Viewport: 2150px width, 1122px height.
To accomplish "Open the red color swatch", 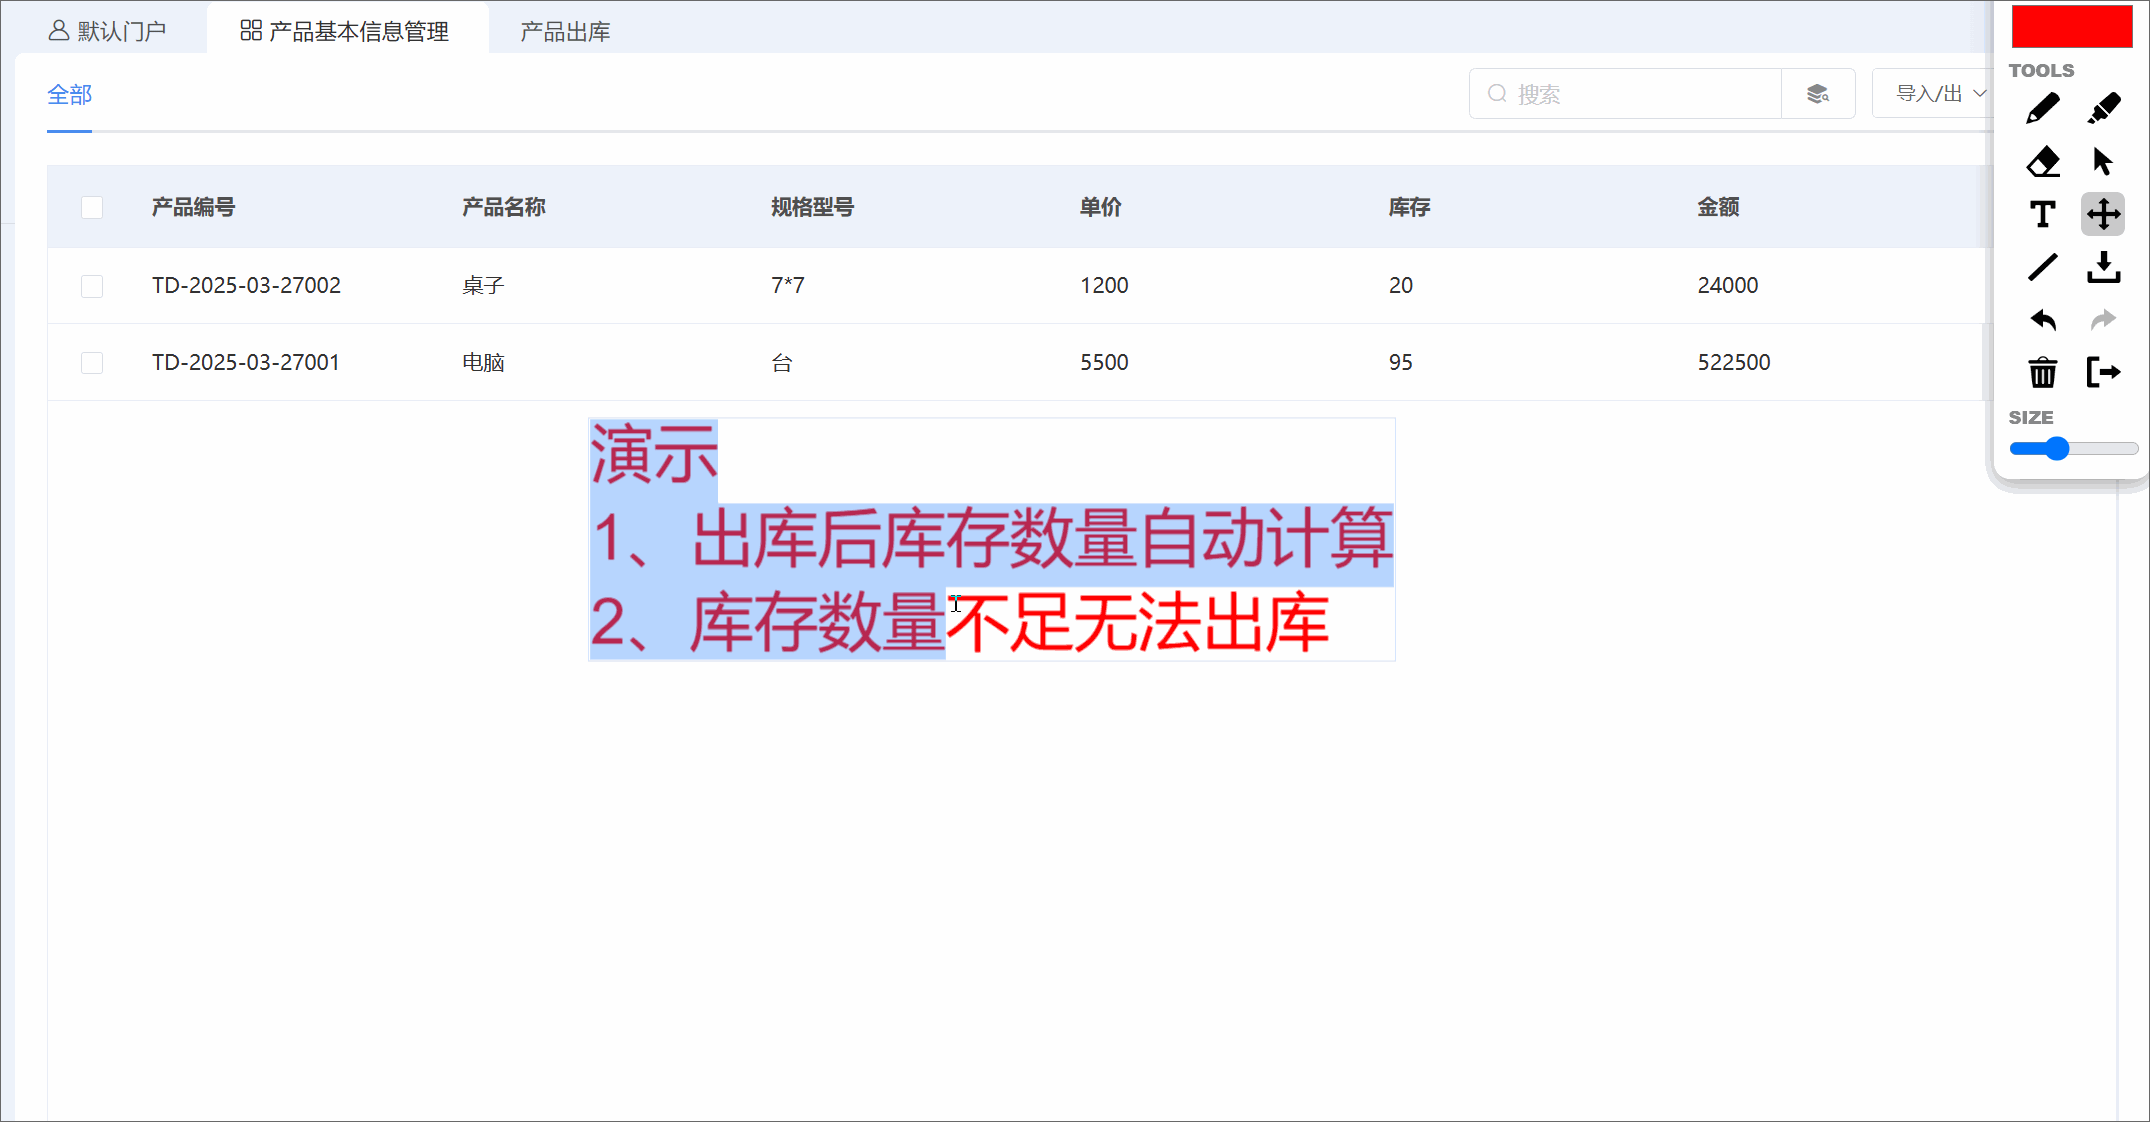I will (2071, 27).
